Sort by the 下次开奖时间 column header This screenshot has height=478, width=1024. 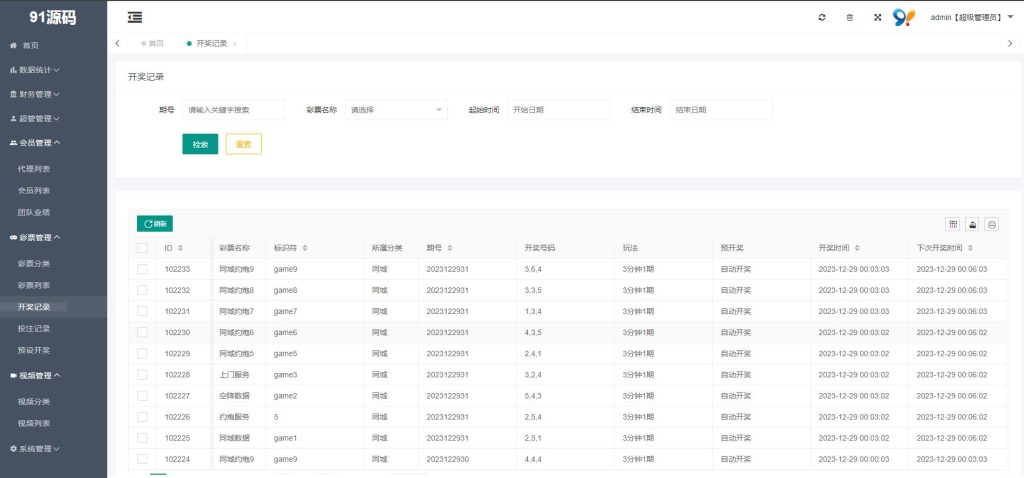[970, 248]
